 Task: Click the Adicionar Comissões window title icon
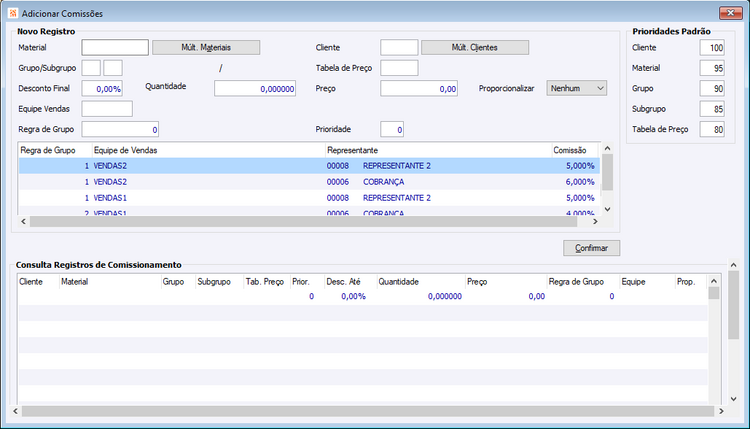12,13
